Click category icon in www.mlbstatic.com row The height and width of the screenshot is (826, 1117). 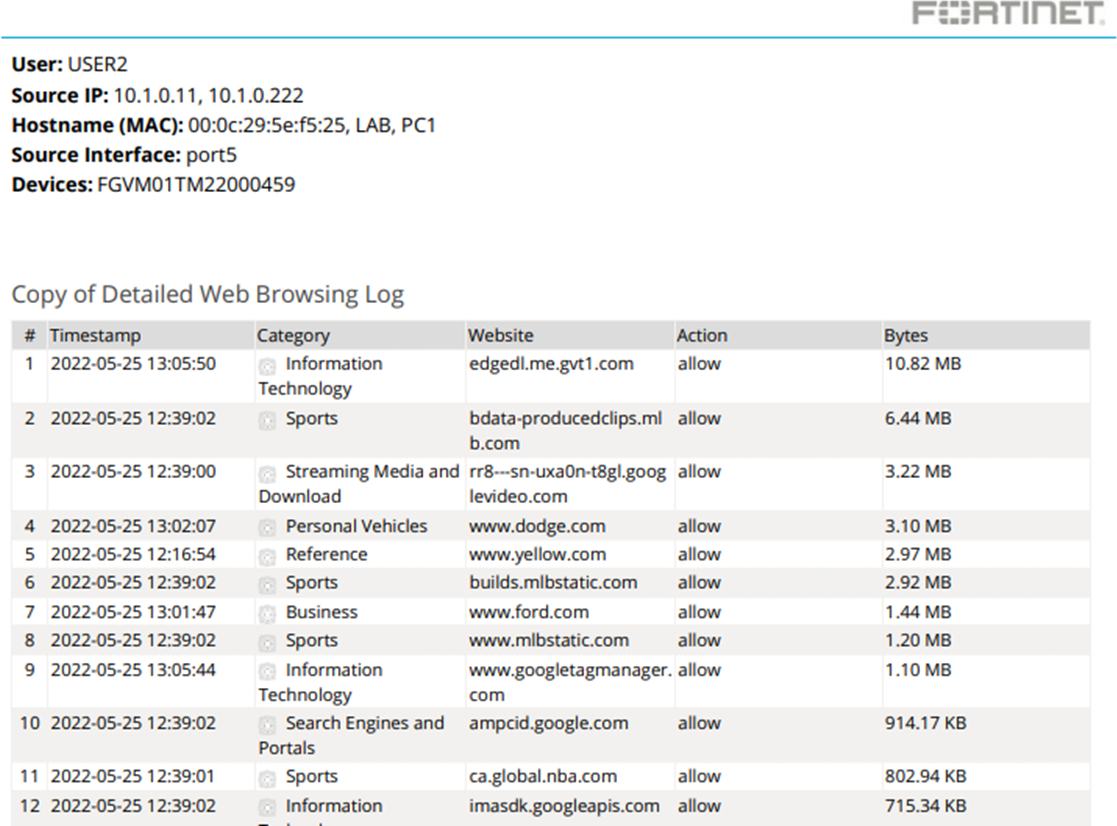267,643
